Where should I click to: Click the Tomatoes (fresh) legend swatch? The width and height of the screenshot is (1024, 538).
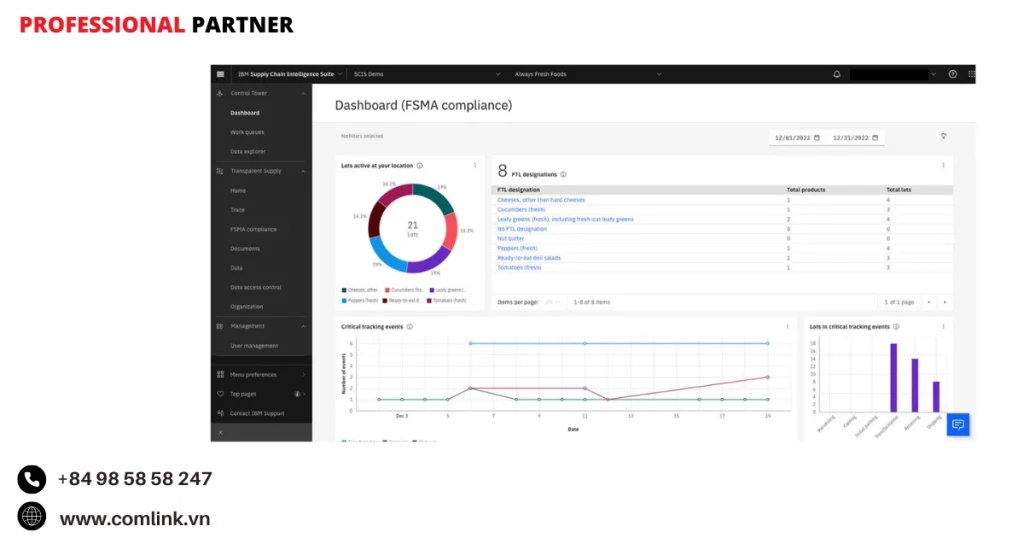pyautogui.click(x=429, y=300)
